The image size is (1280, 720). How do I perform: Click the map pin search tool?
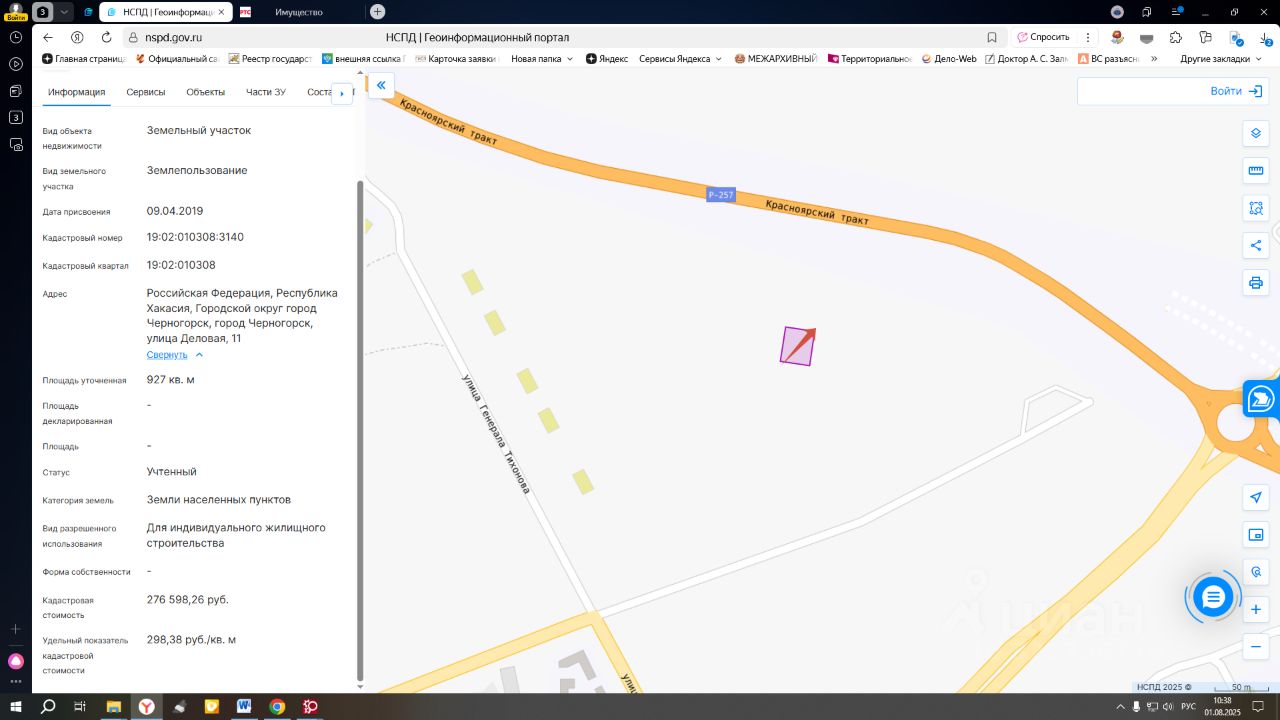coord(1256,572)
